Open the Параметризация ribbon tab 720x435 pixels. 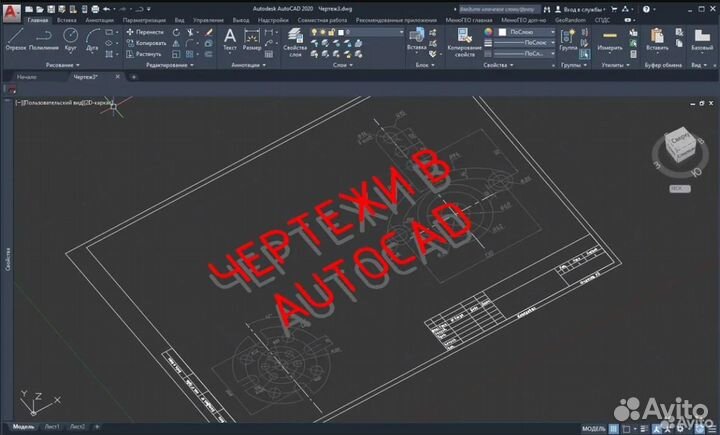coord(144,20)
